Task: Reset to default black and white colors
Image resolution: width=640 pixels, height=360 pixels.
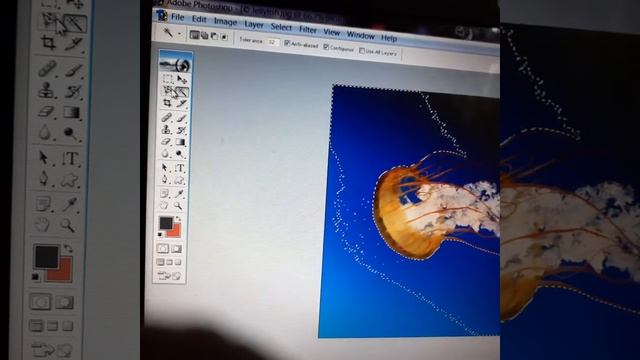Action: click(160, 234)
